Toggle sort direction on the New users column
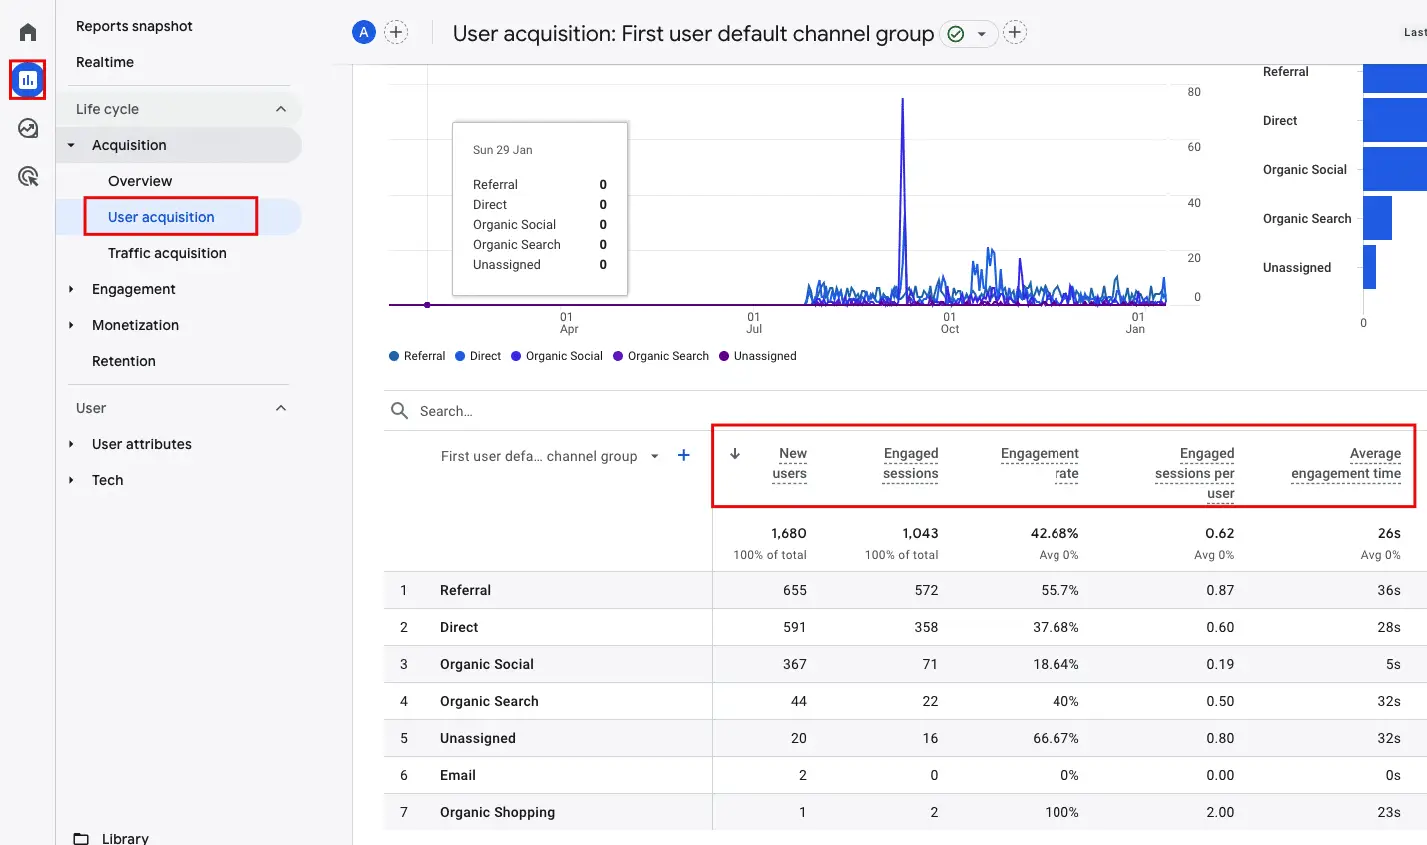Screen dimensions: 1427x845 tap(734, 453)
